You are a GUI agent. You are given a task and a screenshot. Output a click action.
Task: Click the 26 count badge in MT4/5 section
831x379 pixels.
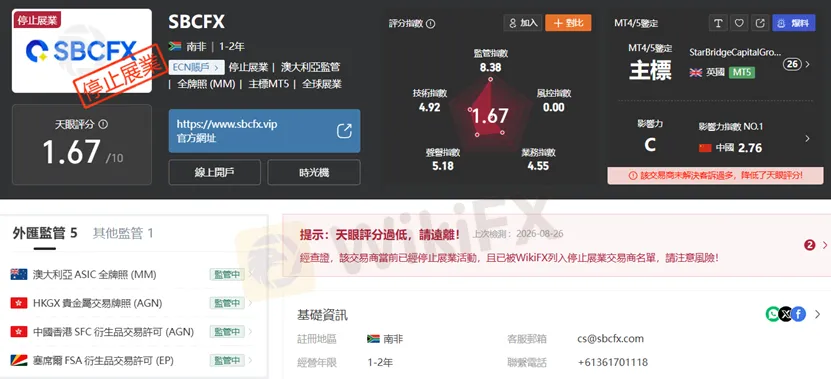792,64
